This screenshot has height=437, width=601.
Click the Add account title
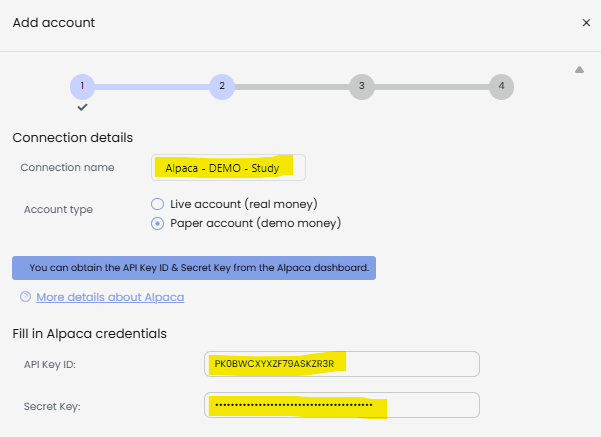click(x=54, y=23)
